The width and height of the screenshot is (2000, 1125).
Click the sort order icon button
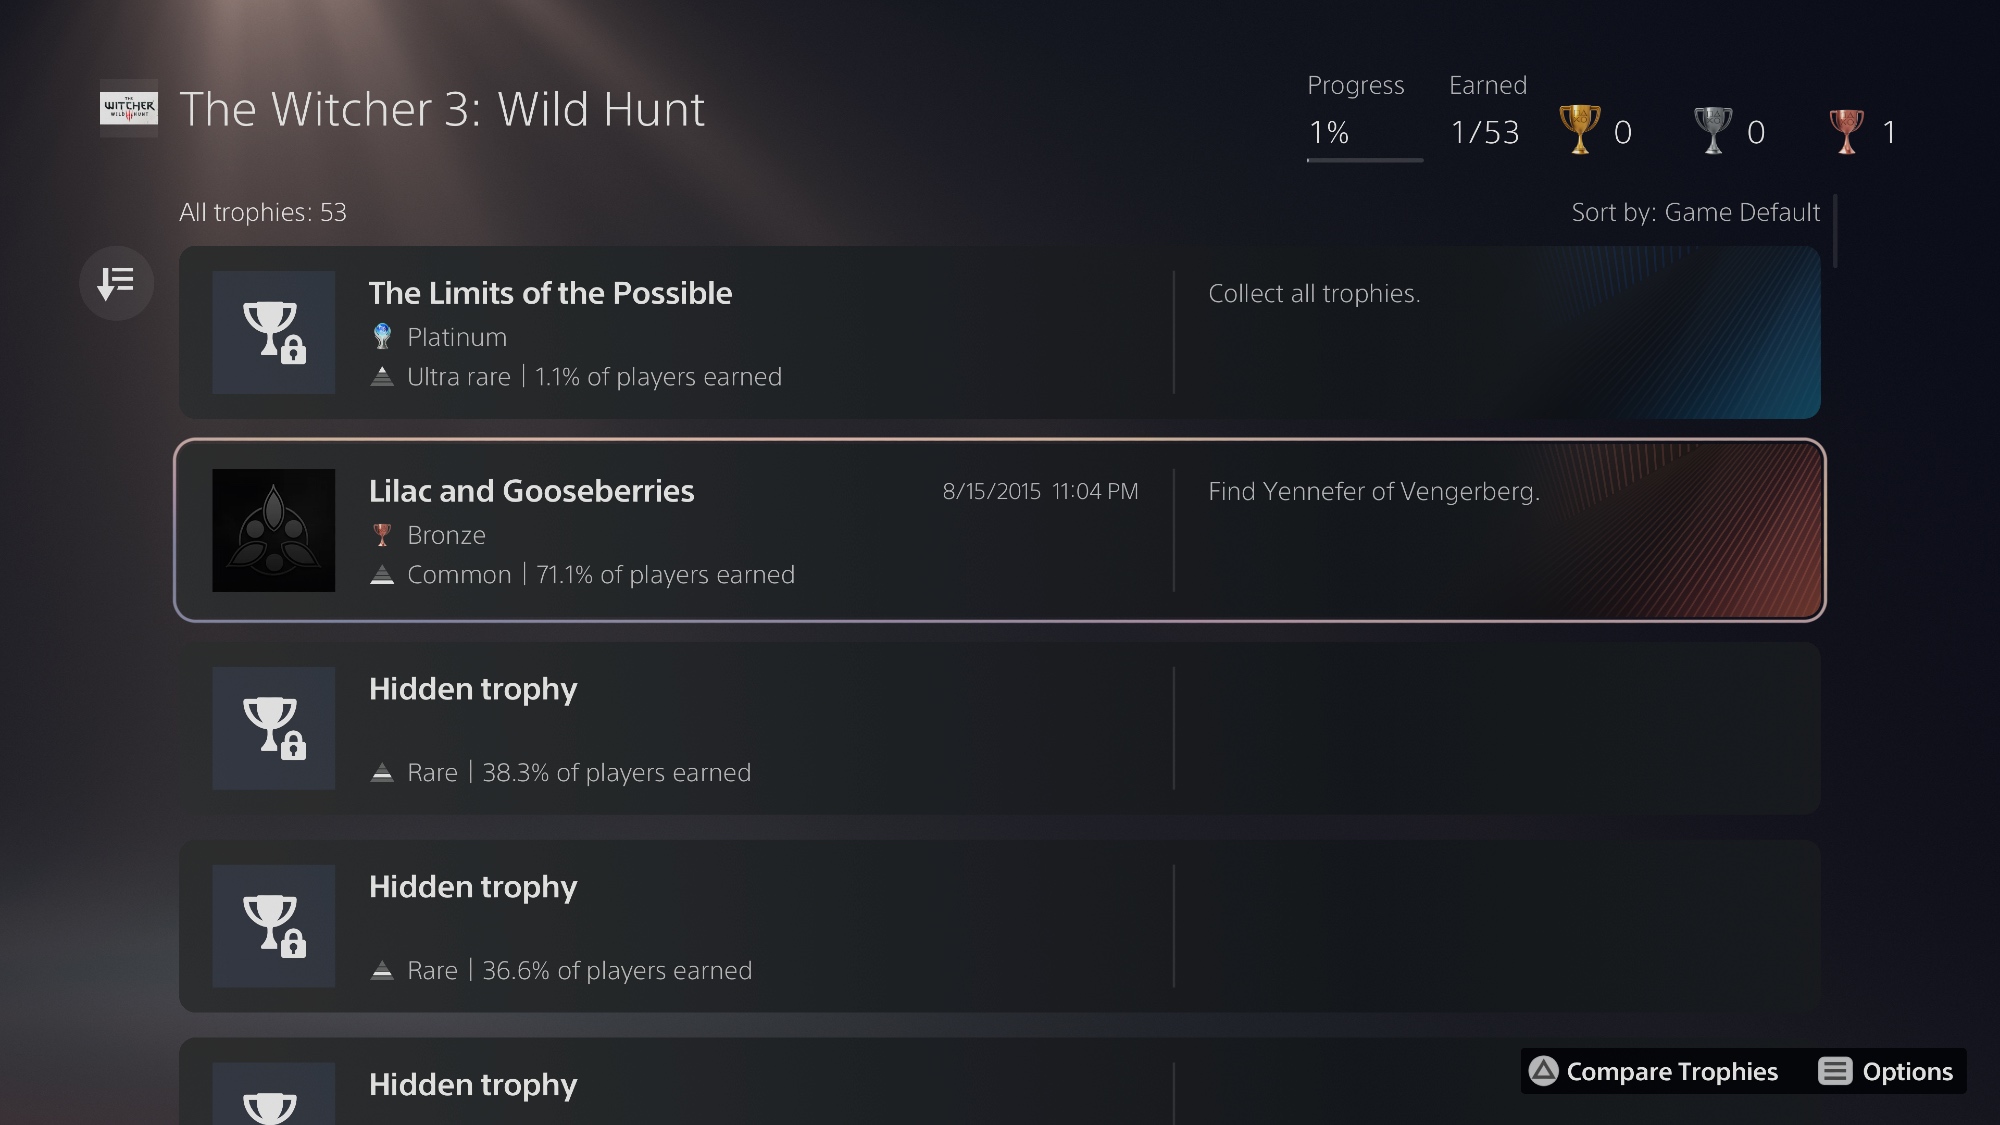[x=116, y=283]
